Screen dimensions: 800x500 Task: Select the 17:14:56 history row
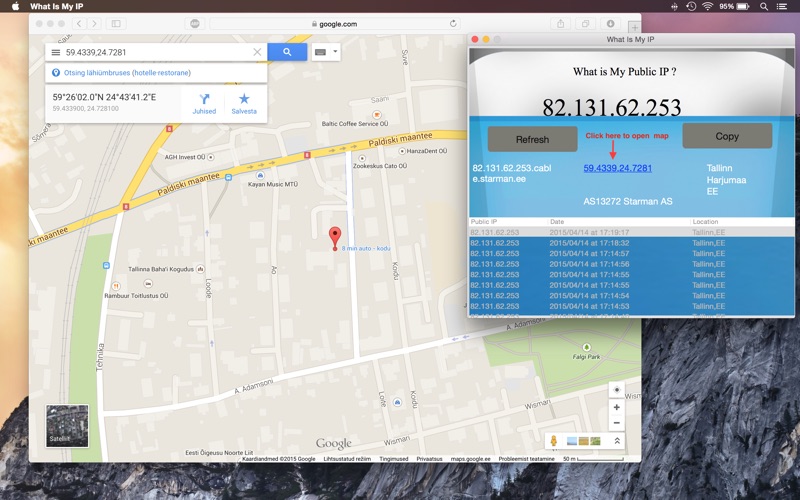pos(632,264)
